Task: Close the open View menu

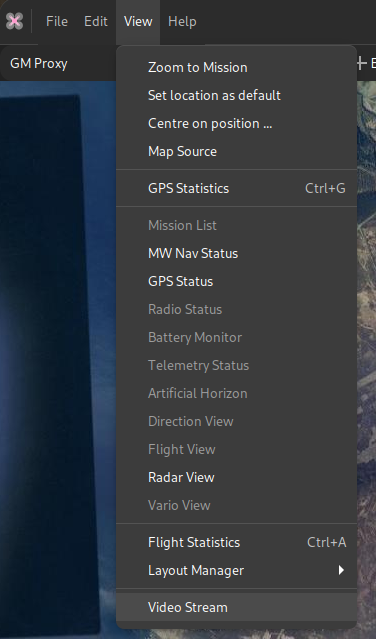Action: (138, 21)
